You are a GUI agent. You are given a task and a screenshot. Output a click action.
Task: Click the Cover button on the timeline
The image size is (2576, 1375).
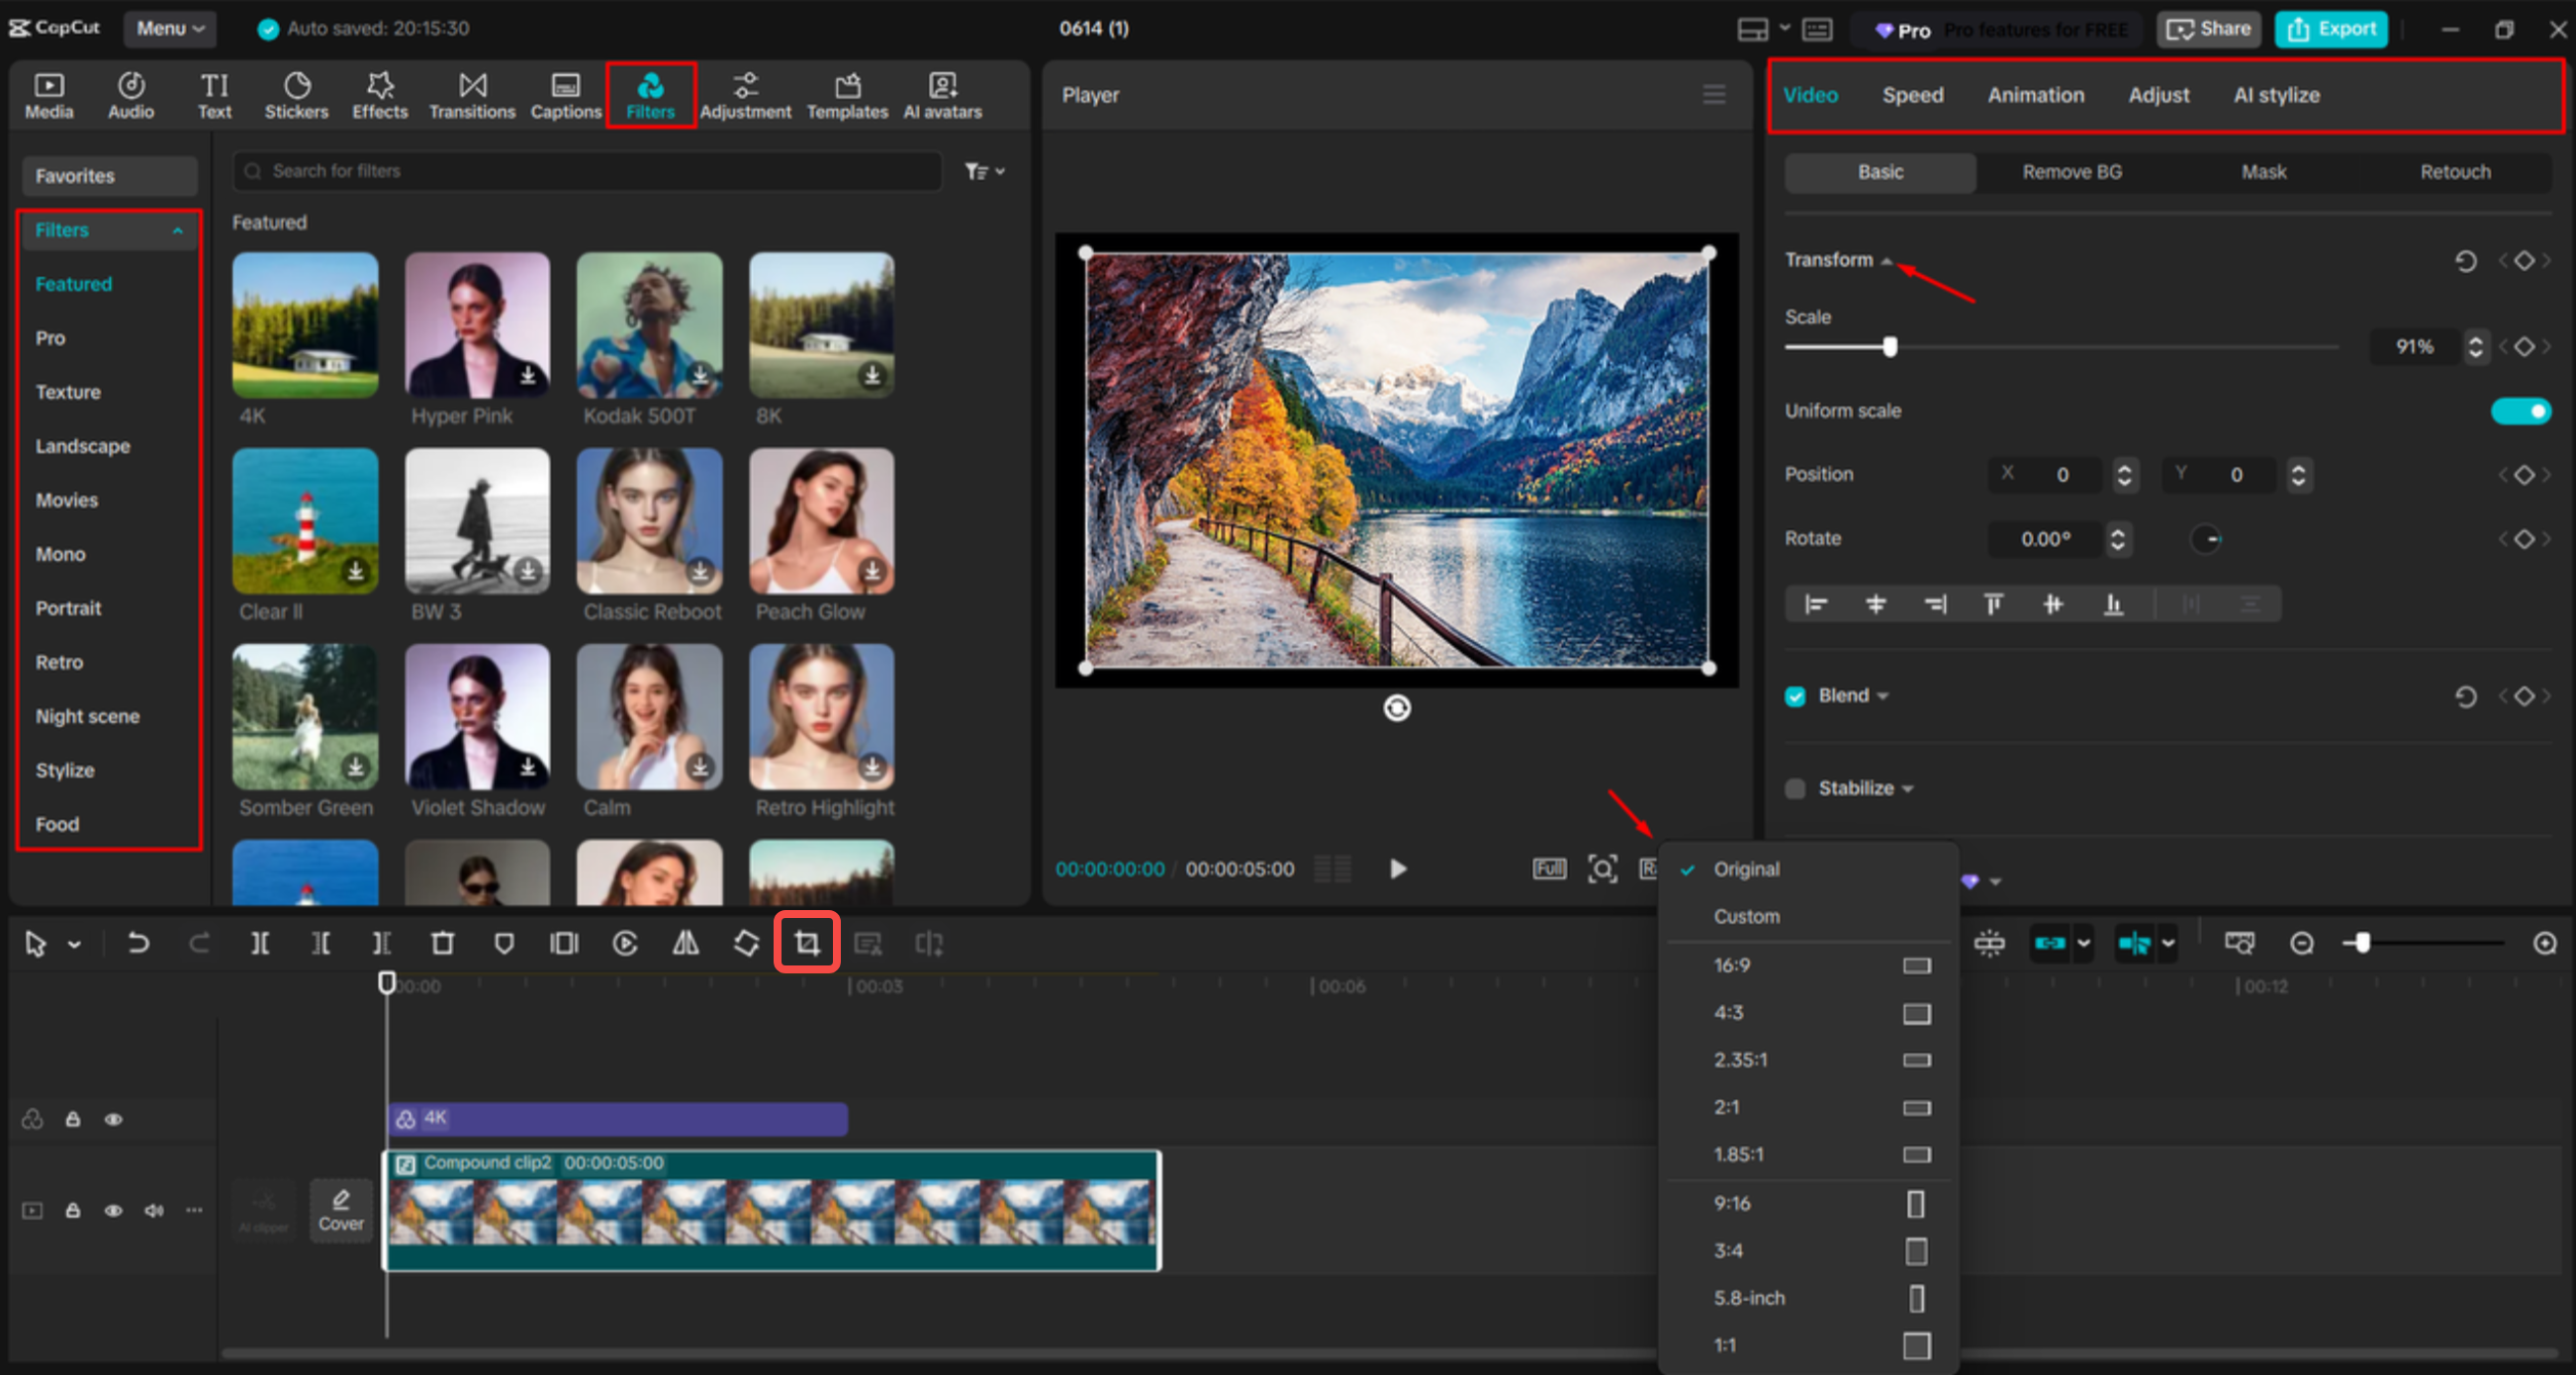coord(340,1210)
